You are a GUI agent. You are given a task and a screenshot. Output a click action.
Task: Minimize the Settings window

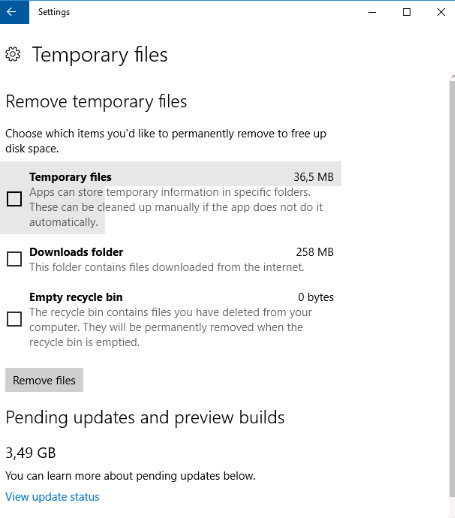point(372,12)
